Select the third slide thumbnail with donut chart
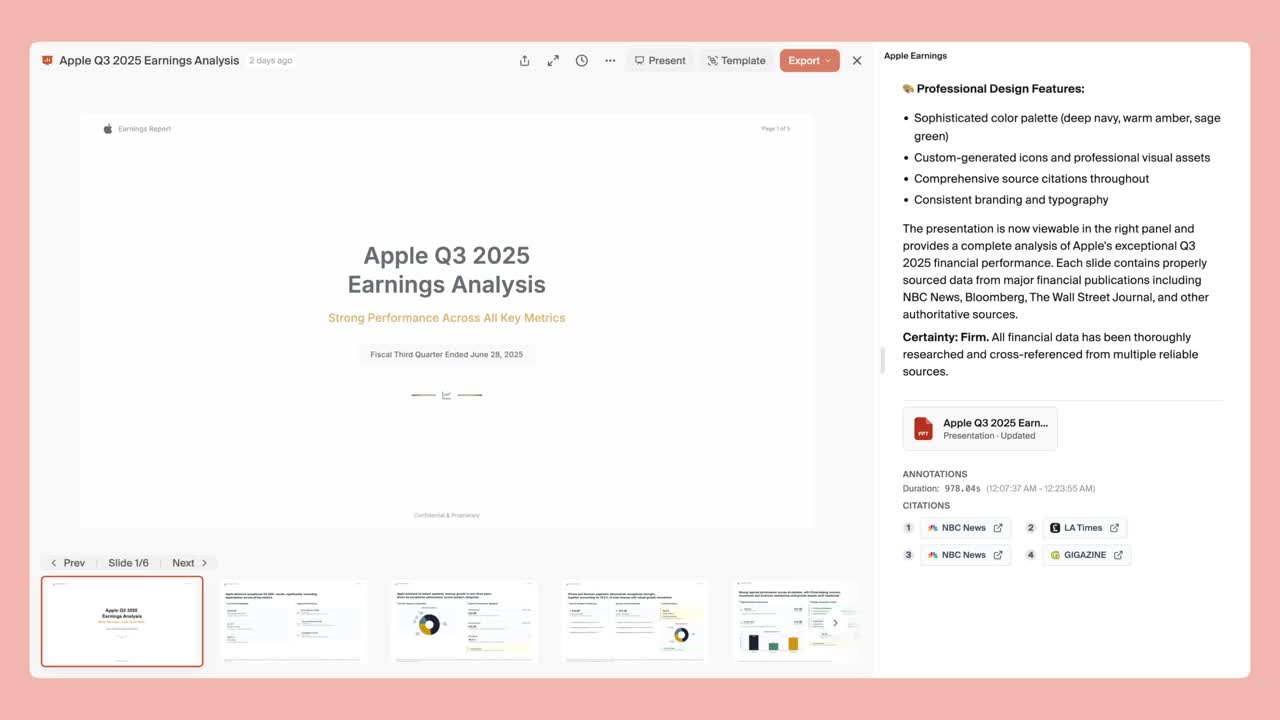Image resolution: width=1280 pixels, height=720 pixels. [x=464, y=621]
